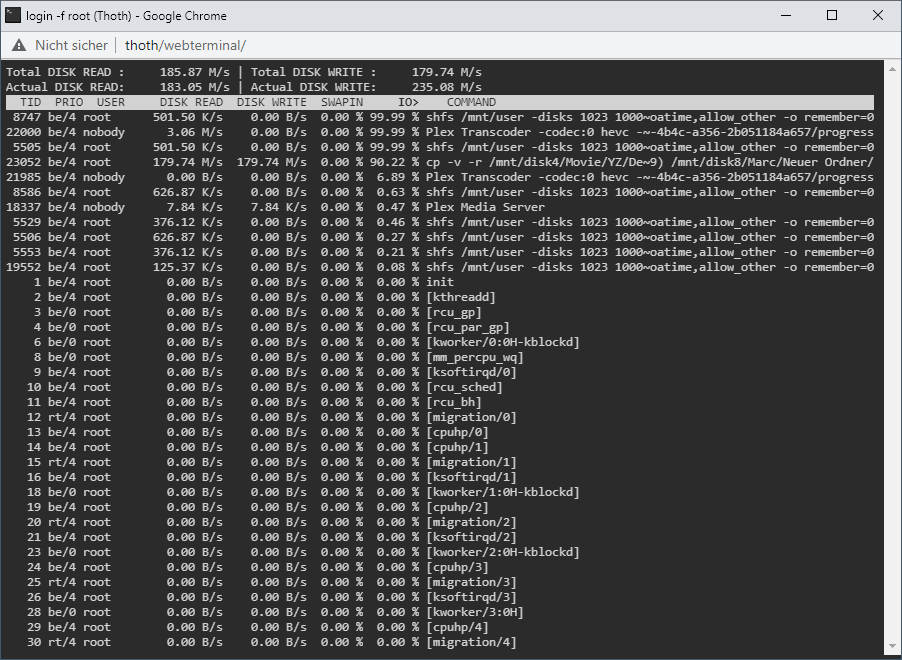Viewport: 902px width, 660px height.
Task: Click the [cpuhp/1] process entry
Action: (457, 447)
